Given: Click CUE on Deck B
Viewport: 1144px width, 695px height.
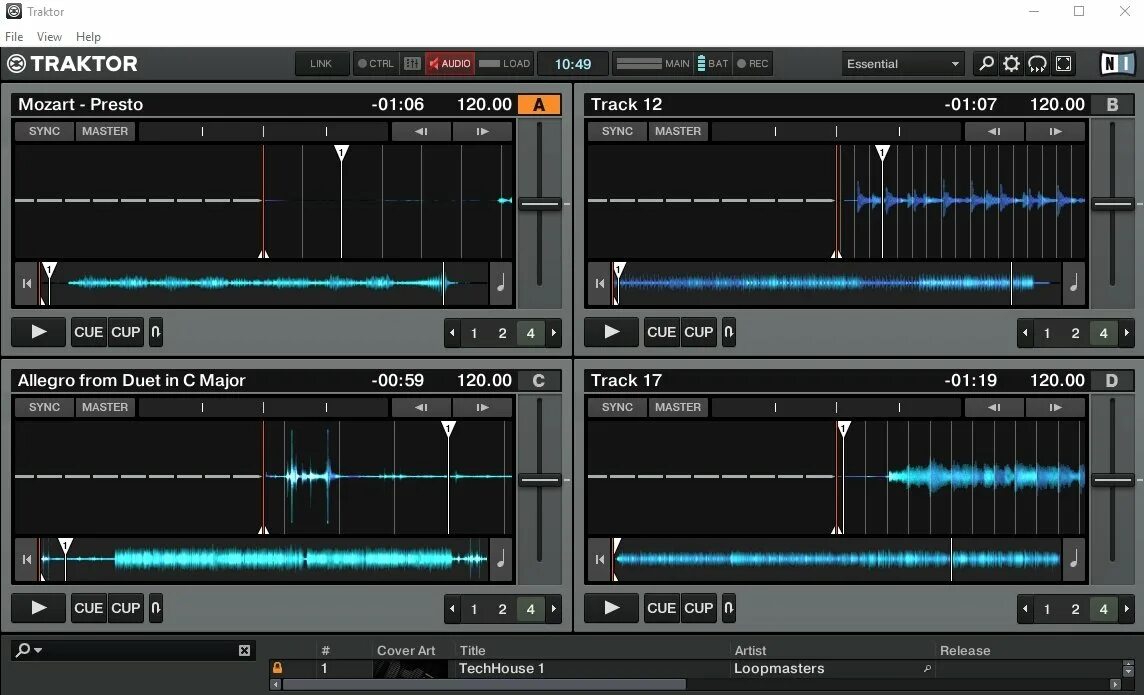Looking at the screenshot, I should 662,332.
